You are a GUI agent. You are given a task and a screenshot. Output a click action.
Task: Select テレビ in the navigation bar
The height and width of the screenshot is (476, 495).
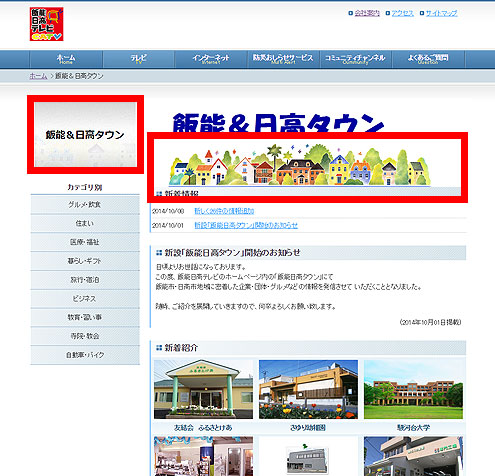pos(138,59)
